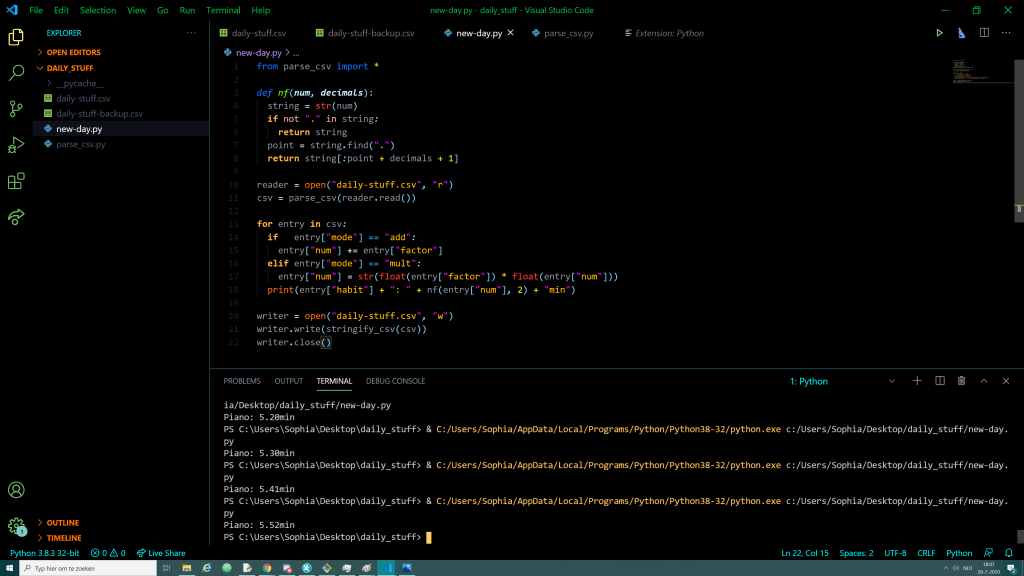This screenshot has width=1024, height=576.
Task: Open the Manage gear icon
Action: [16, 525]
